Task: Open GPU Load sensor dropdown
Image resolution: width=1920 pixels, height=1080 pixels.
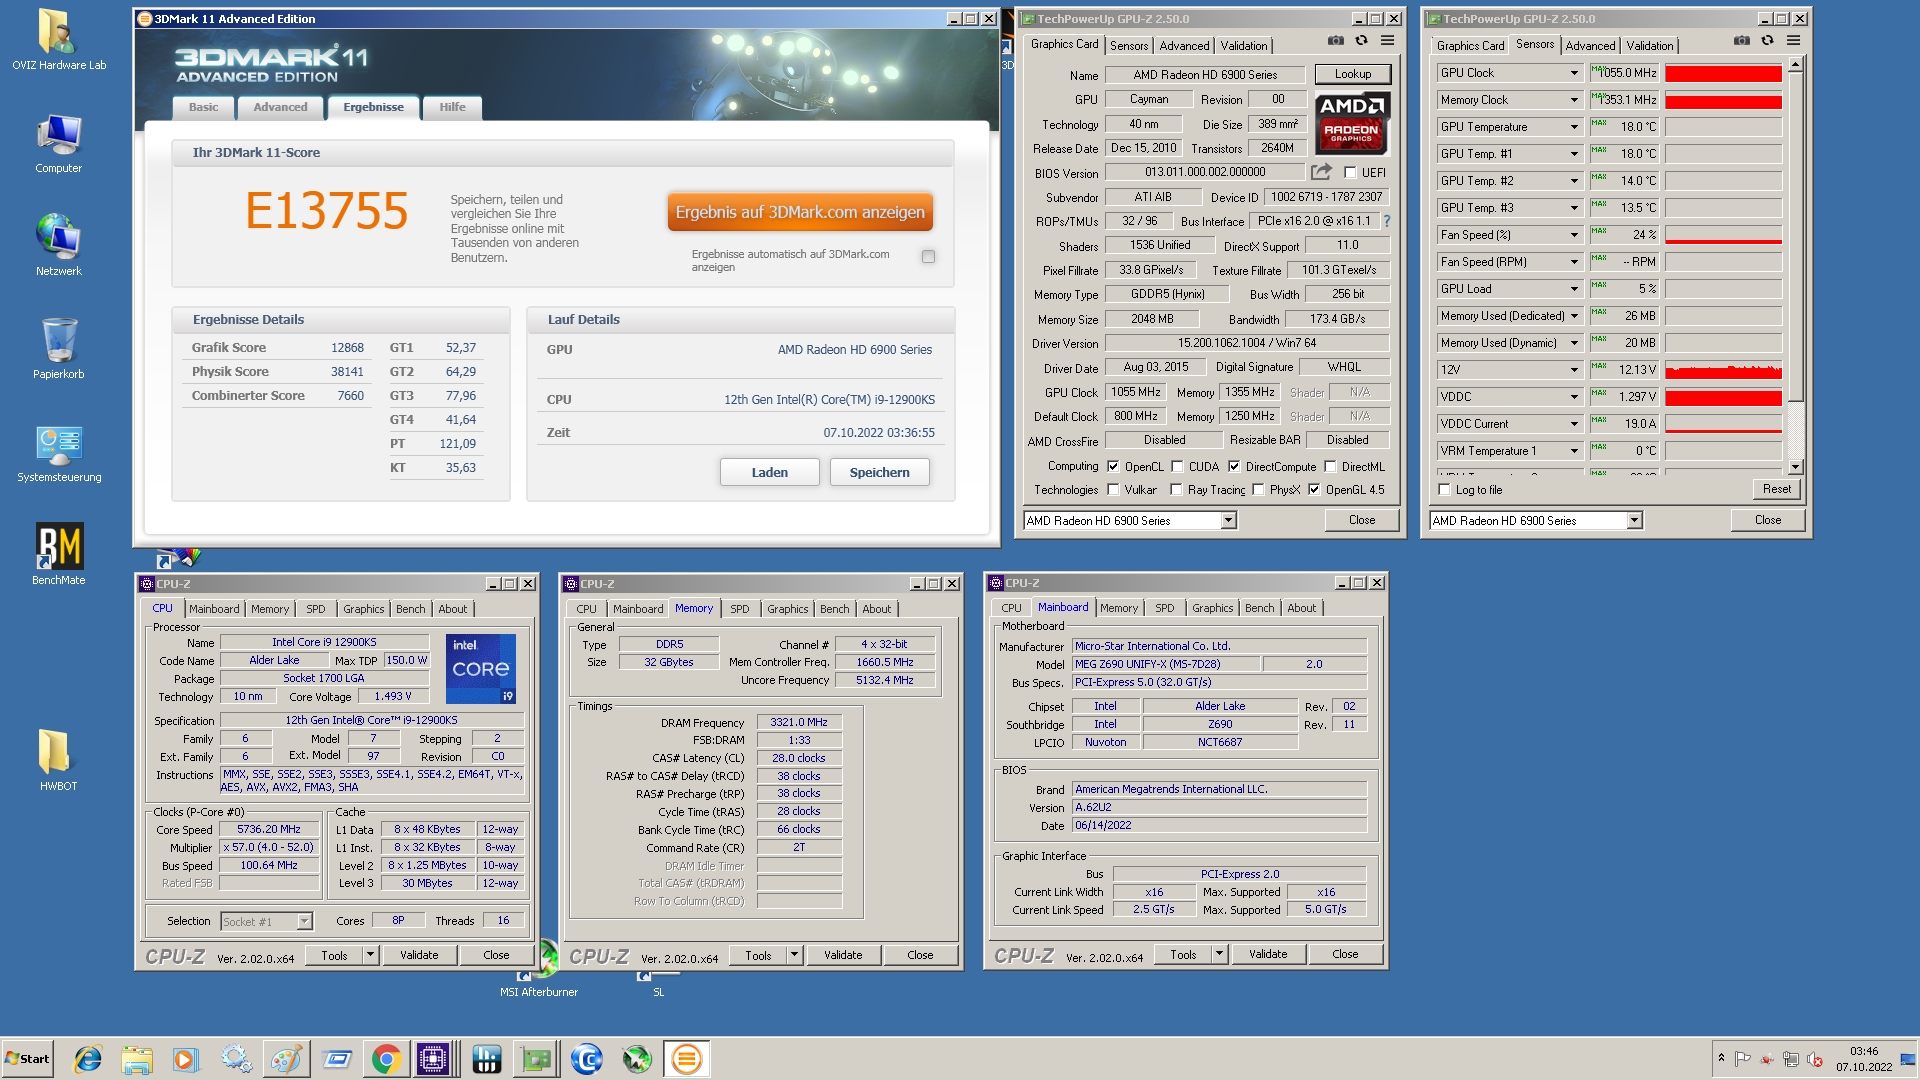Action: [x=1574, y=289]
